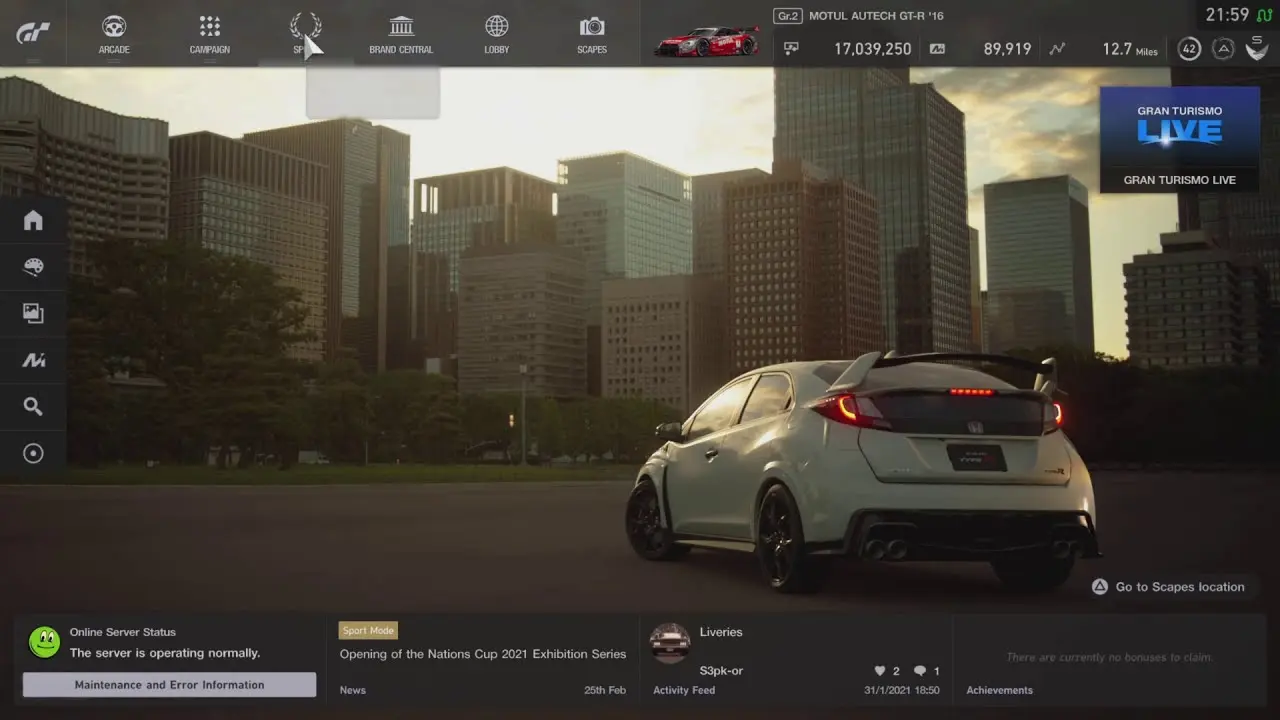Open the Livery Editor palette icon
The height and width of the screenshot is (720, 1280).
pos(33,267)
